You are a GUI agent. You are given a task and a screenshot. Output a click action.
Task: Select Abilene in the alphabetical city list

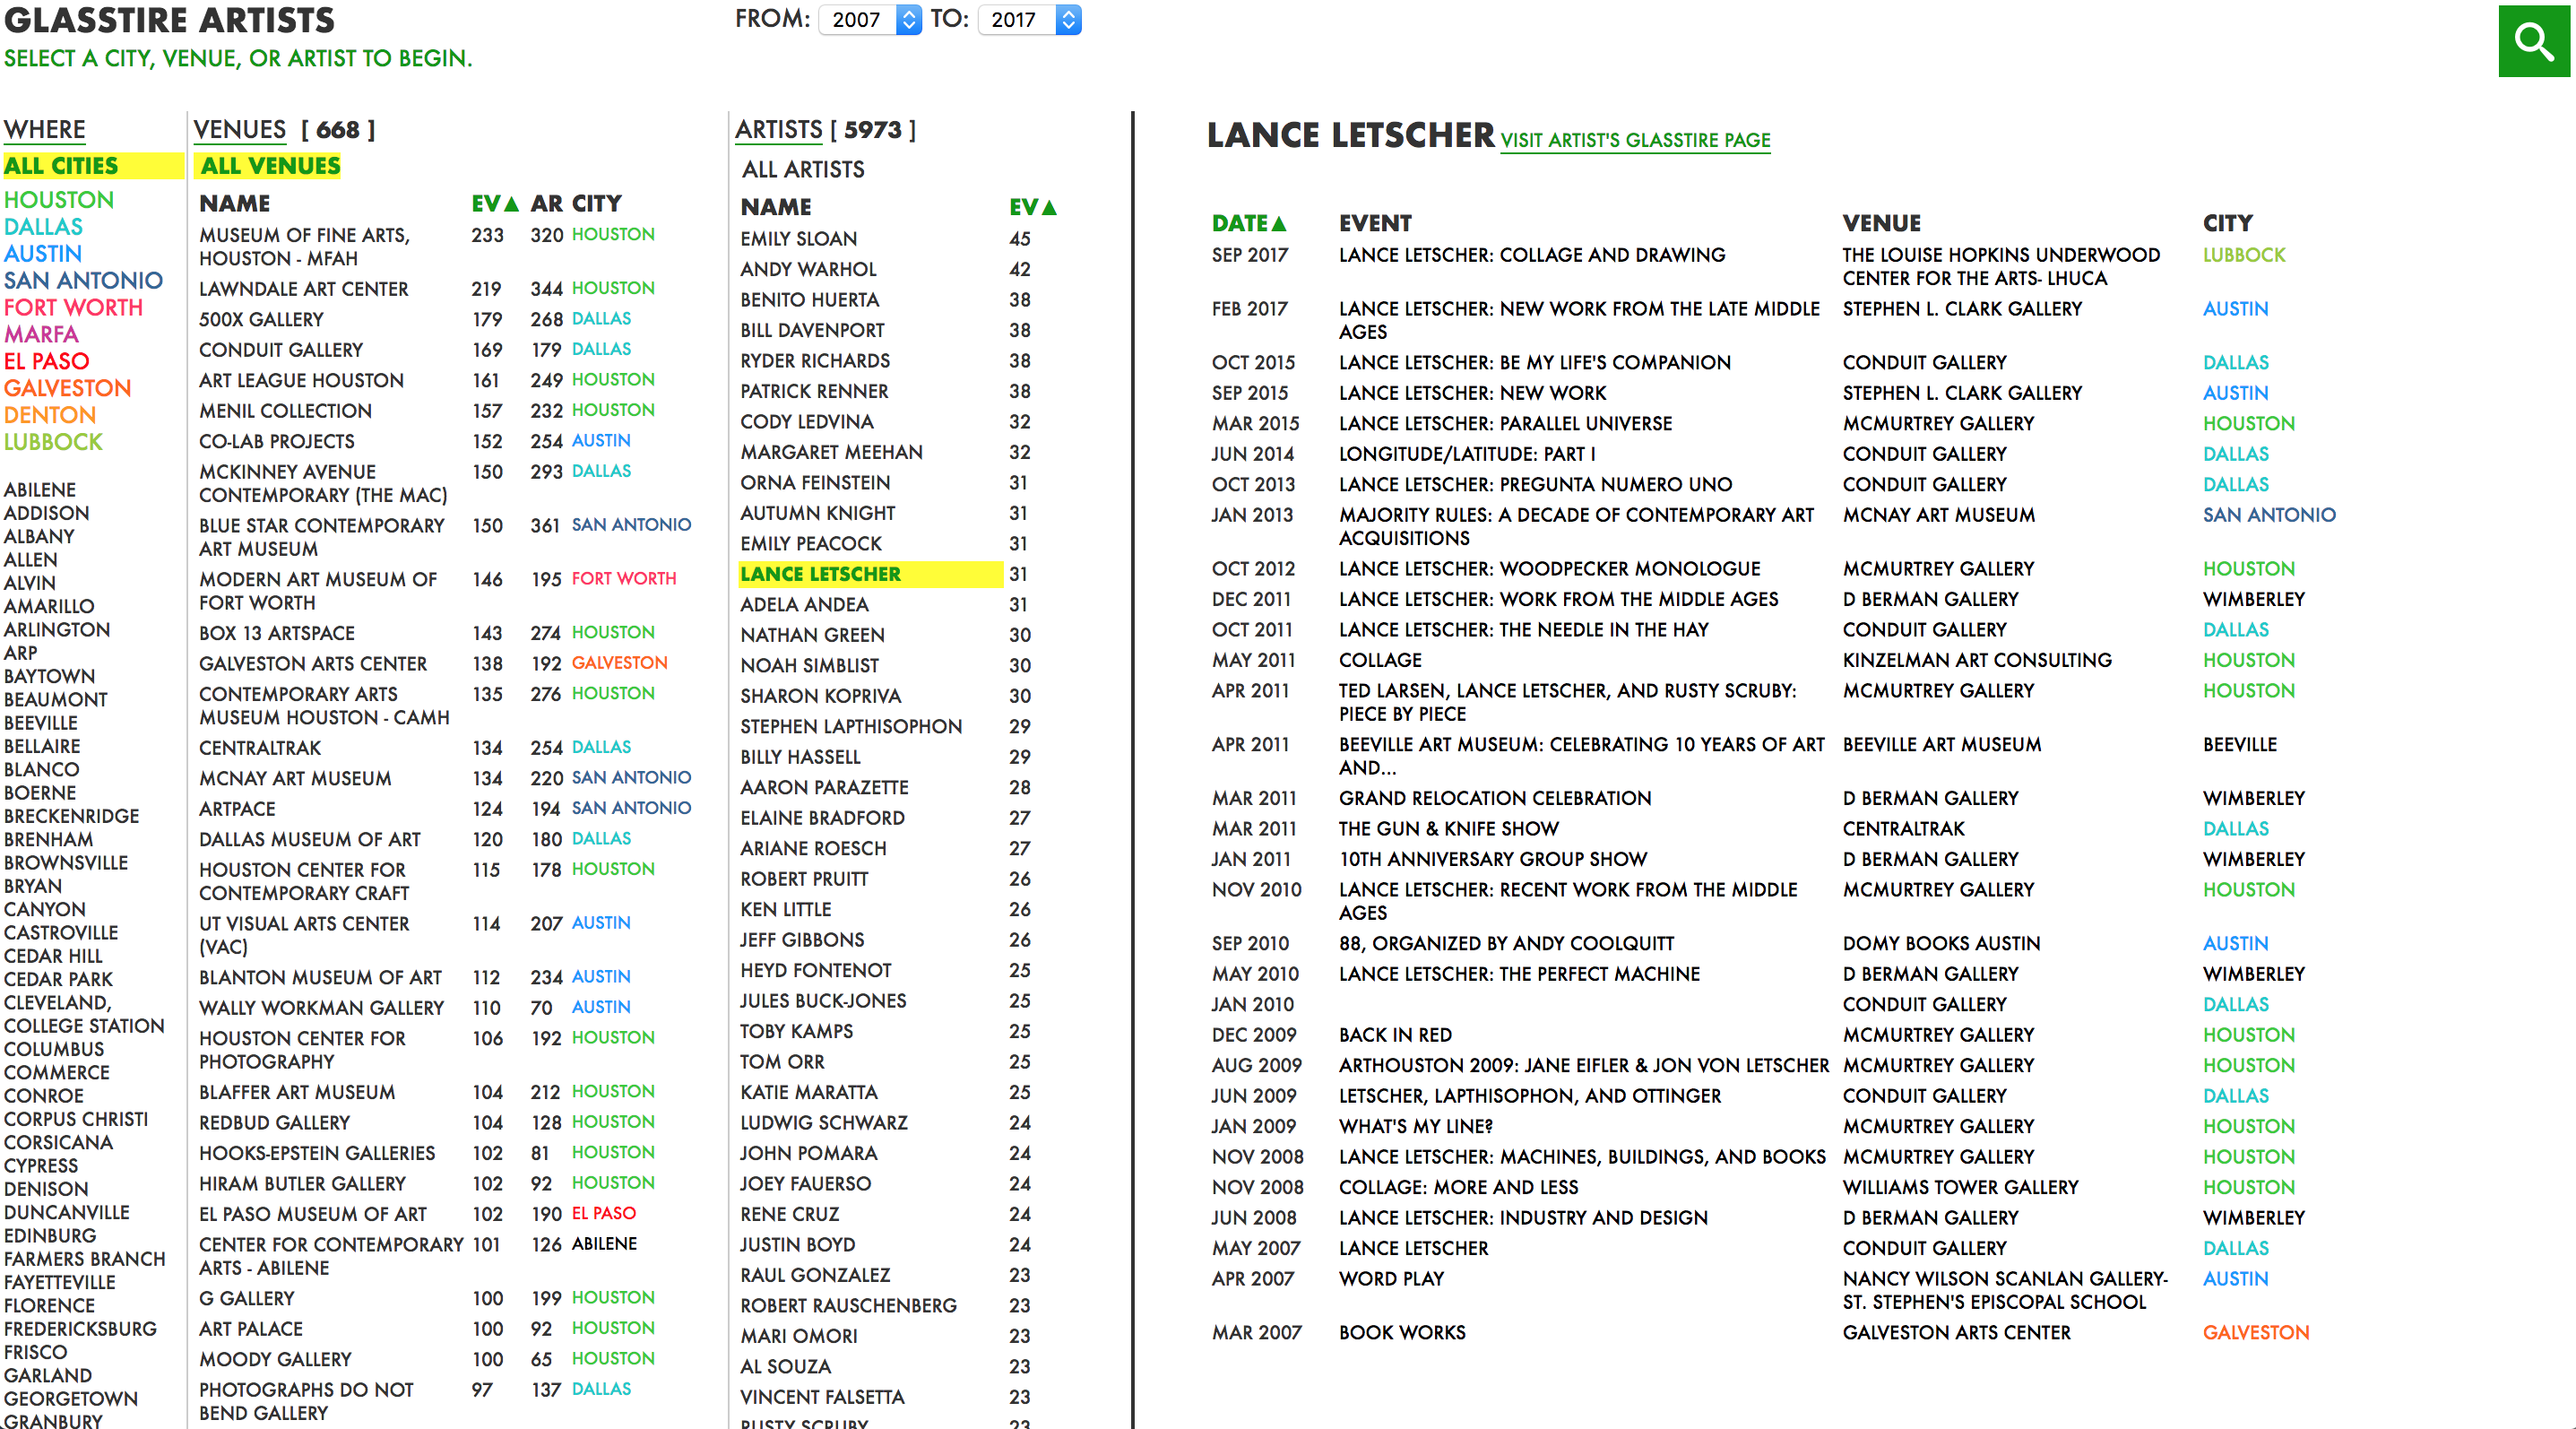[40, 490]
